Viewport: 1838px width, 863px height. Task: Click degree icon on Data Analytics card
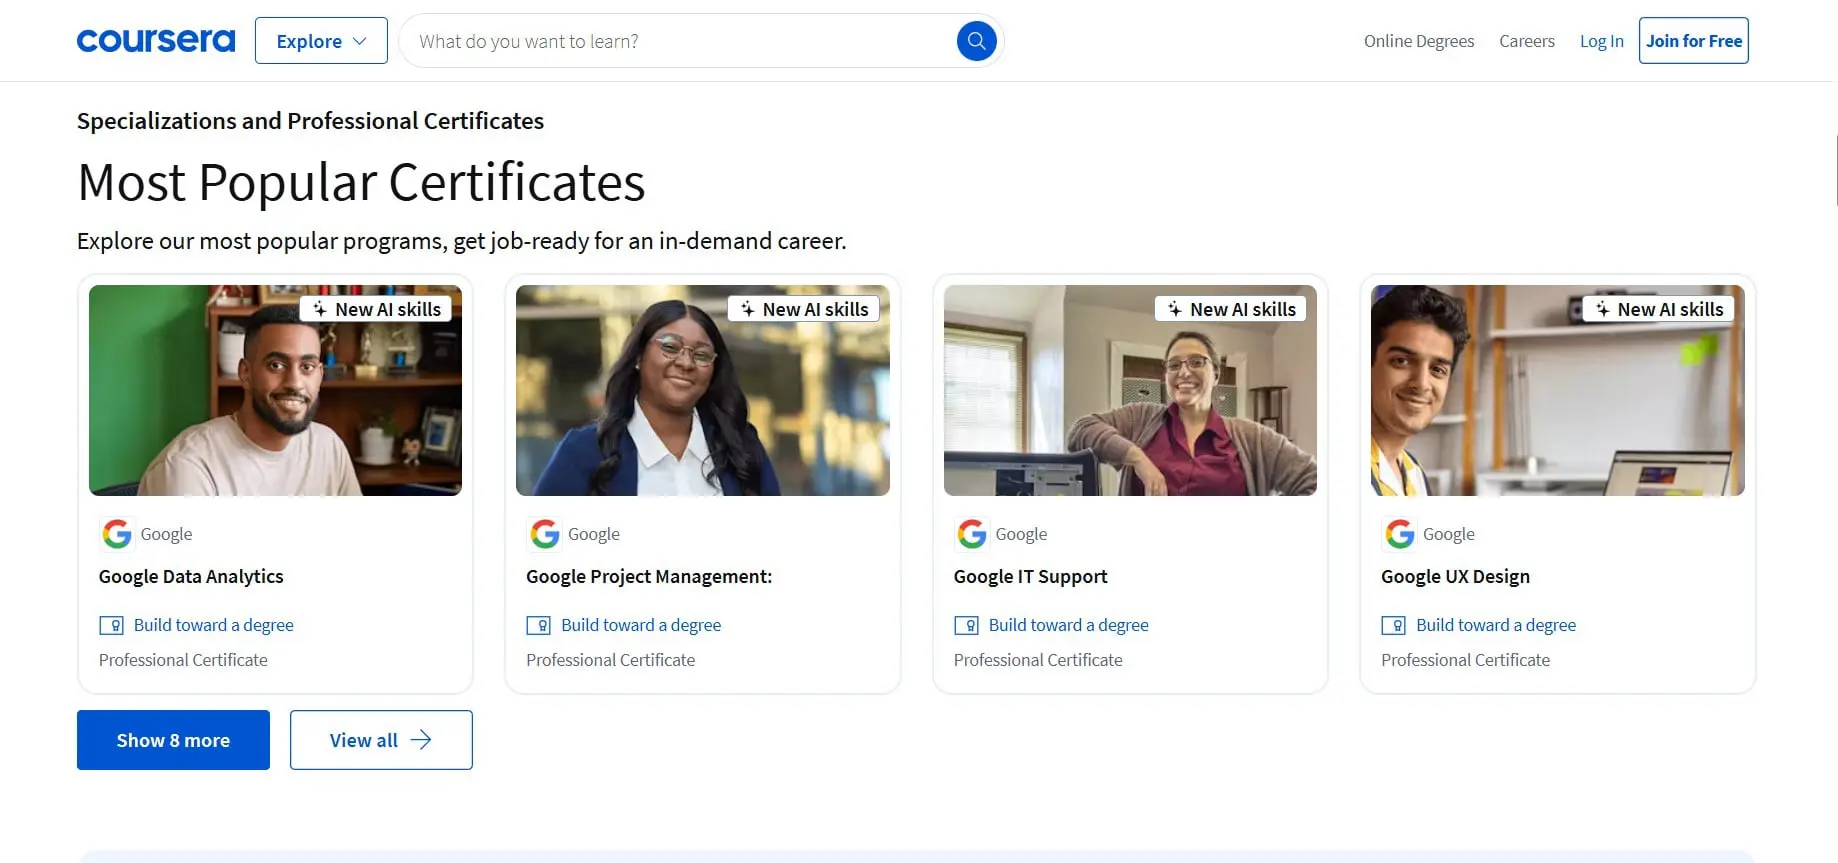111,626
